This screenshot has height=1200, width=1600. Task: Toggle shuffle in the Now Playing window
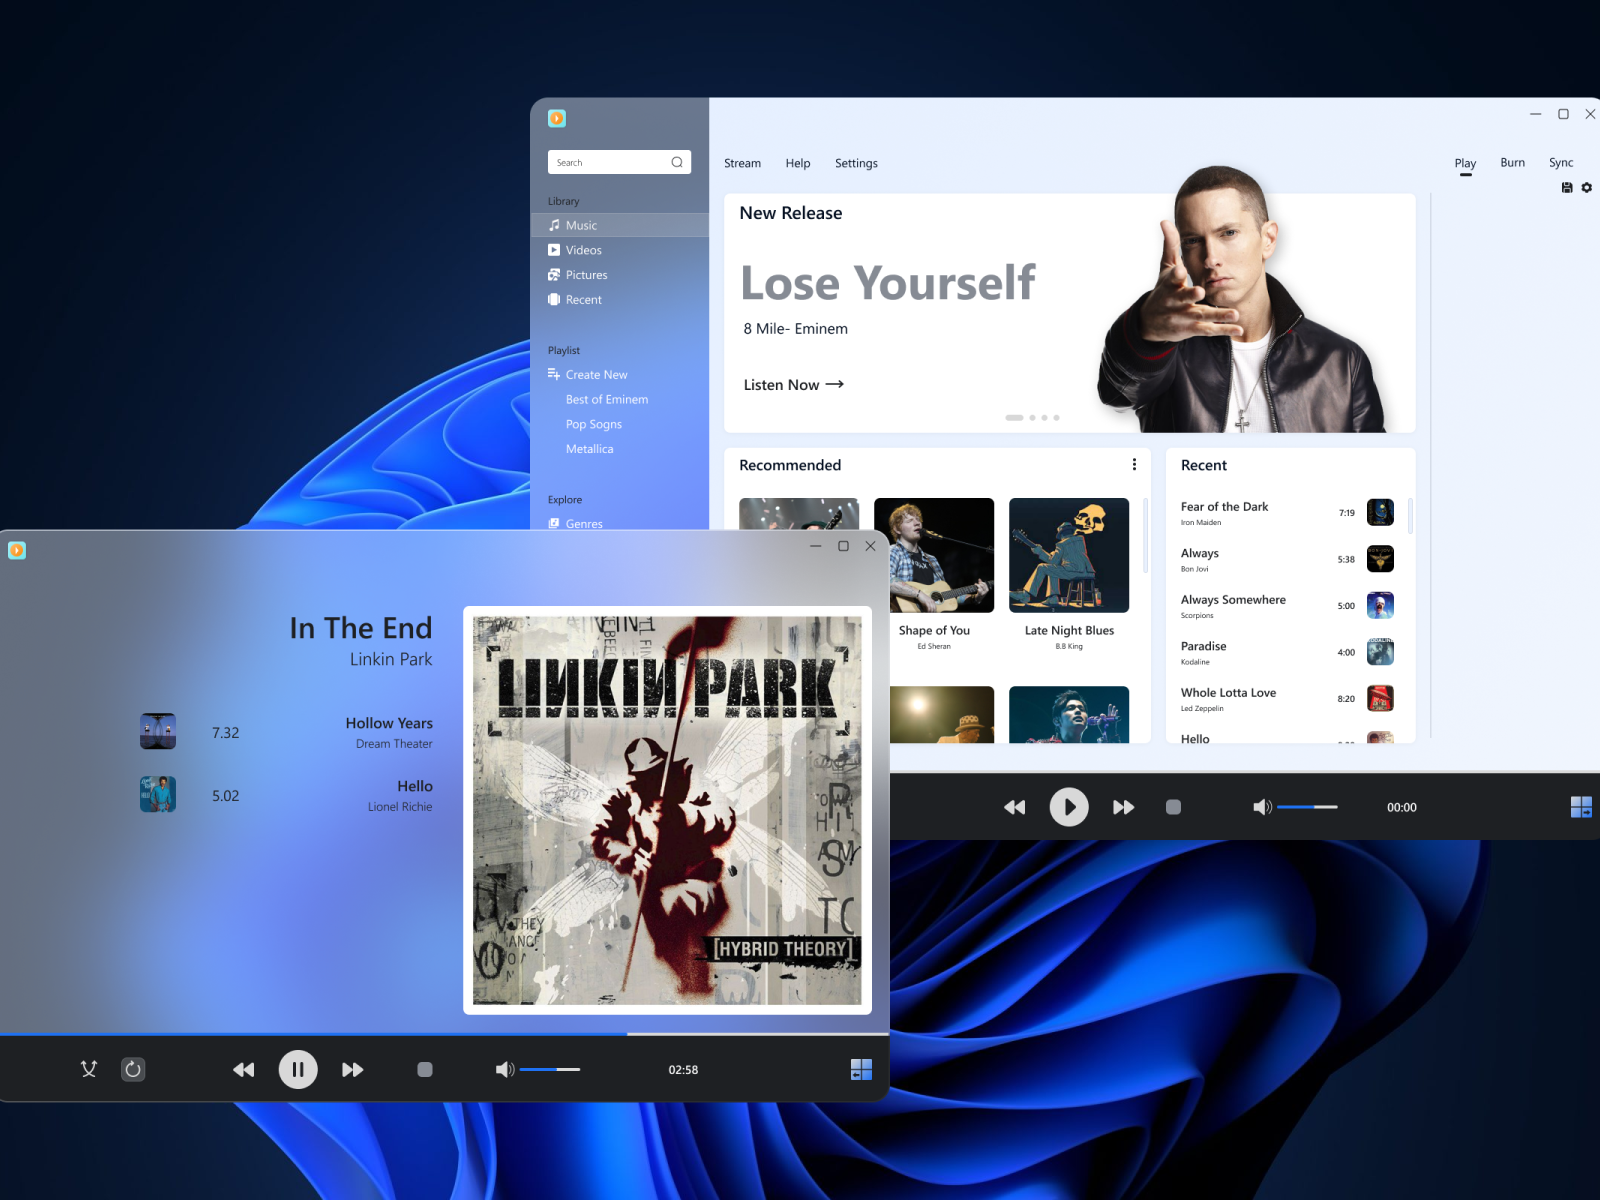(89, 1069)
